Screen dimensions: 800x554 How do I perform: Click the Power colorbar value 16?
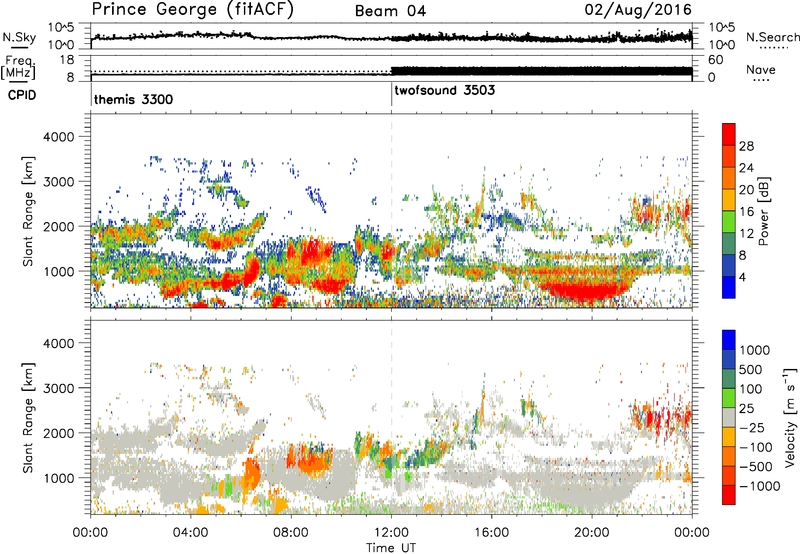coord(746,212)
